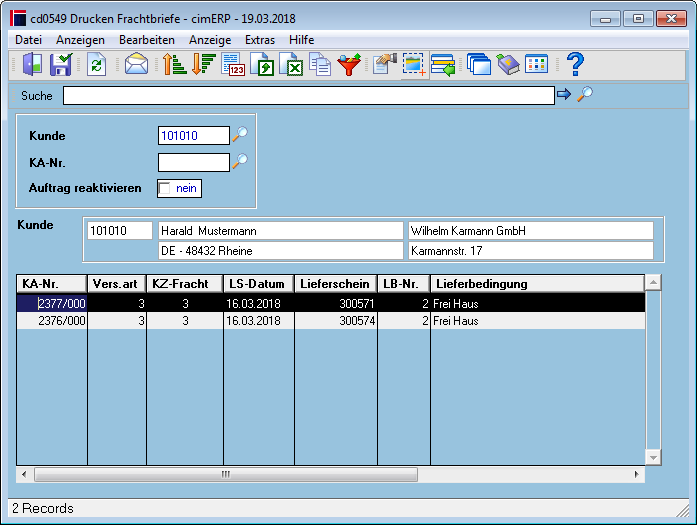Open the red funnel filter icon
The height and width of the screenshot is (525, 697).
coord(349,64)
